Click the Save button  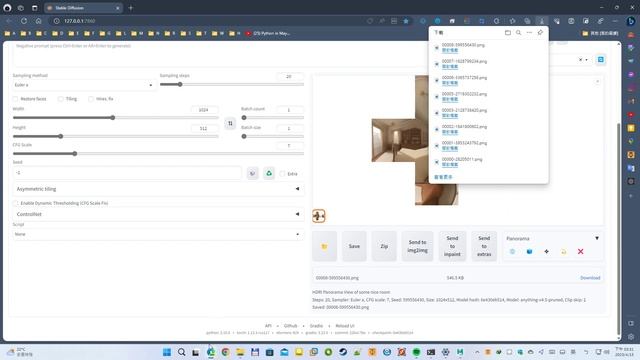(x=354, y=246)
